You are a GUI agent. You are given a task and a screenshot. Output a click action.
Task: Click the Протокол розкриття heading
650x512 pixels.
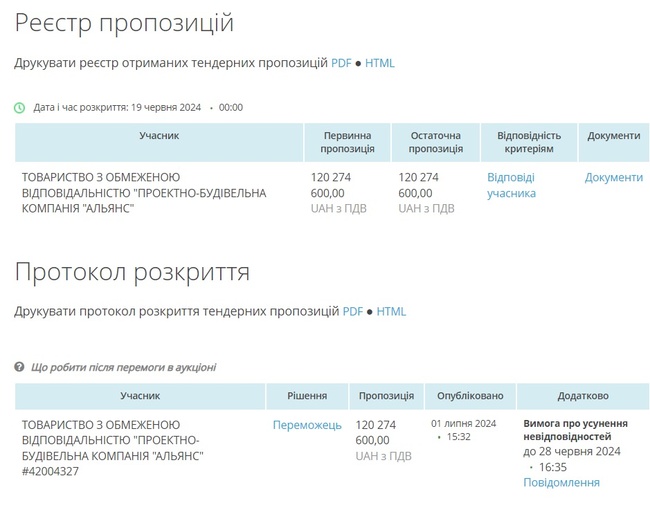point(132,272)
